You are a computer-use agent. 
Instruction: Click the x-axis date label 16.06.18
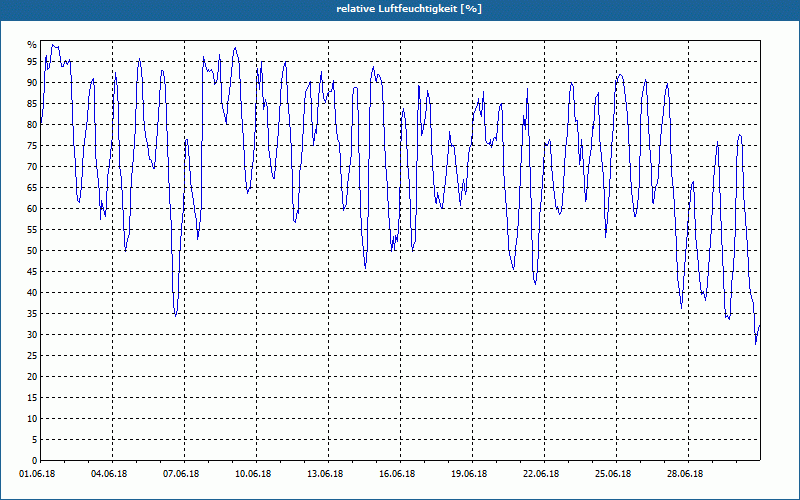397,474
